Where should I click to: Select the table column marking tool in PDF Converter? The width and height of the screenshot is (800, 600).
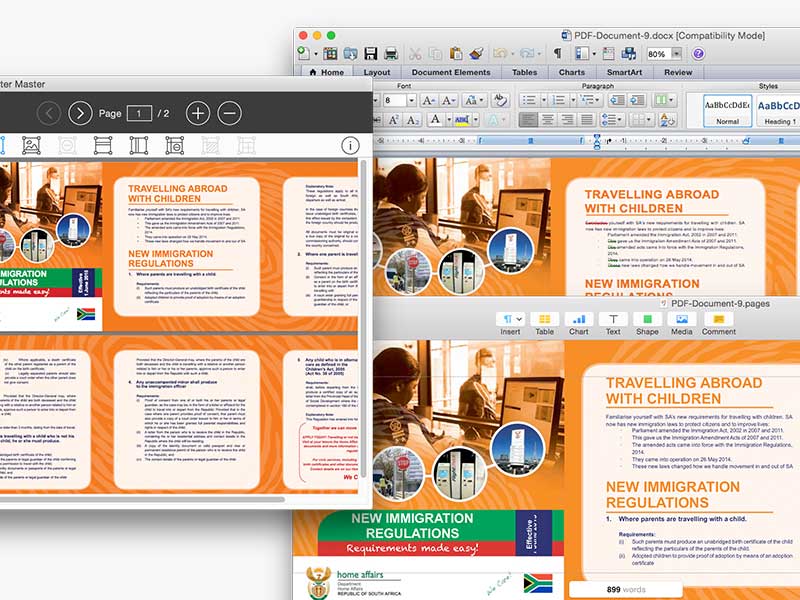(139, 145)
